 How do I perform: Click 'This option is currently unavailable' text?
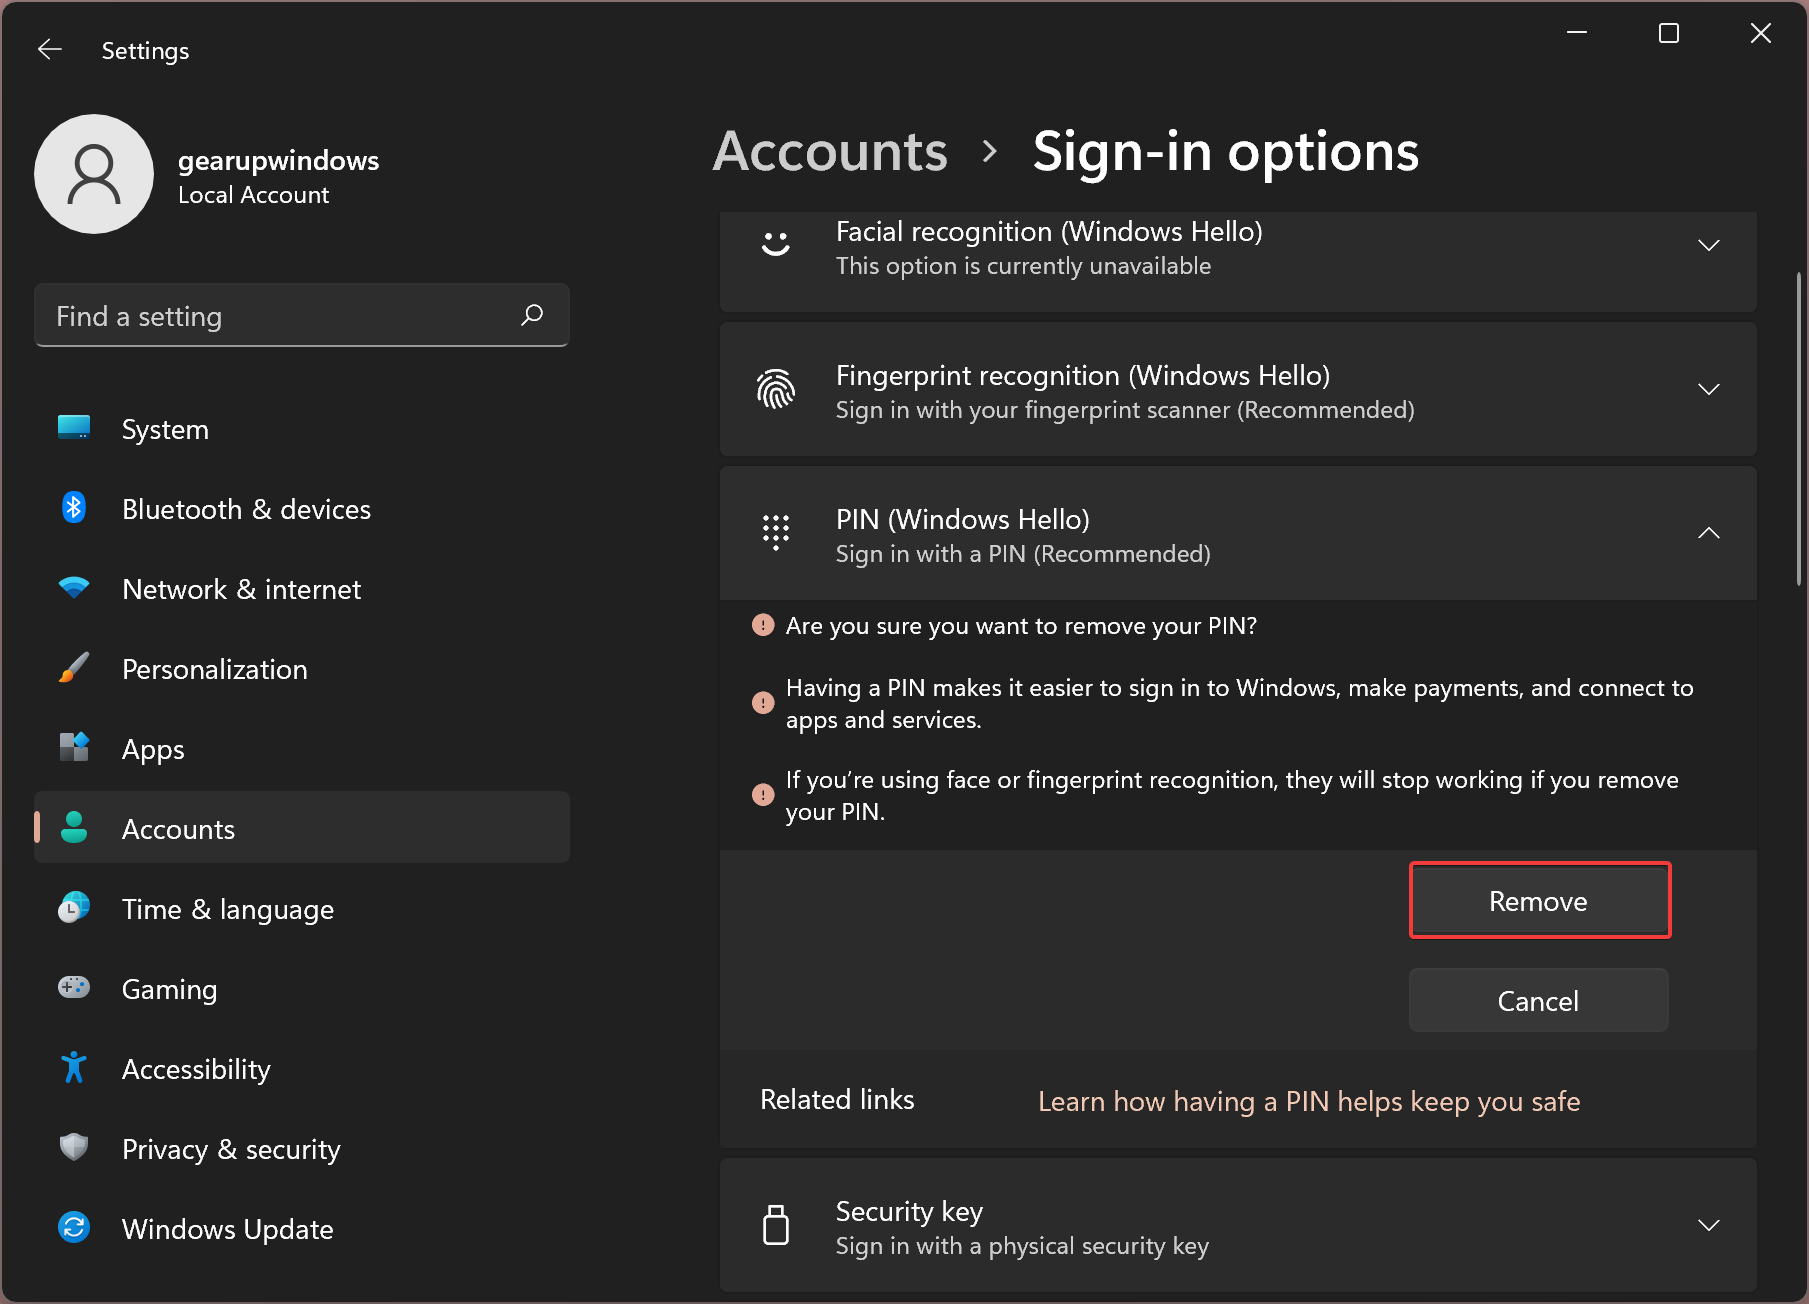click(1023, 266)
